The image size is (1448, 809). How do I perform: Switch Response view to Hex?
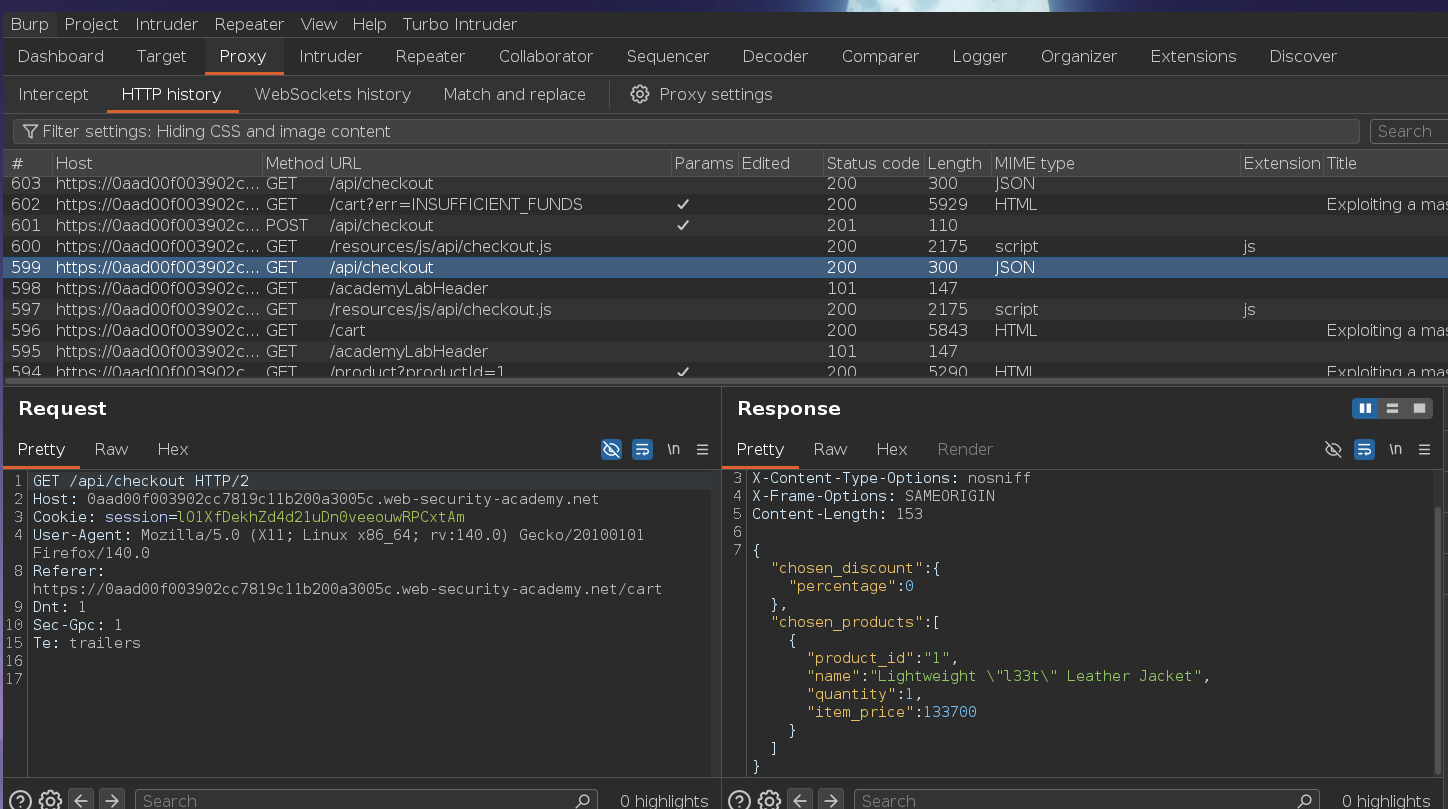click(892, 449)
